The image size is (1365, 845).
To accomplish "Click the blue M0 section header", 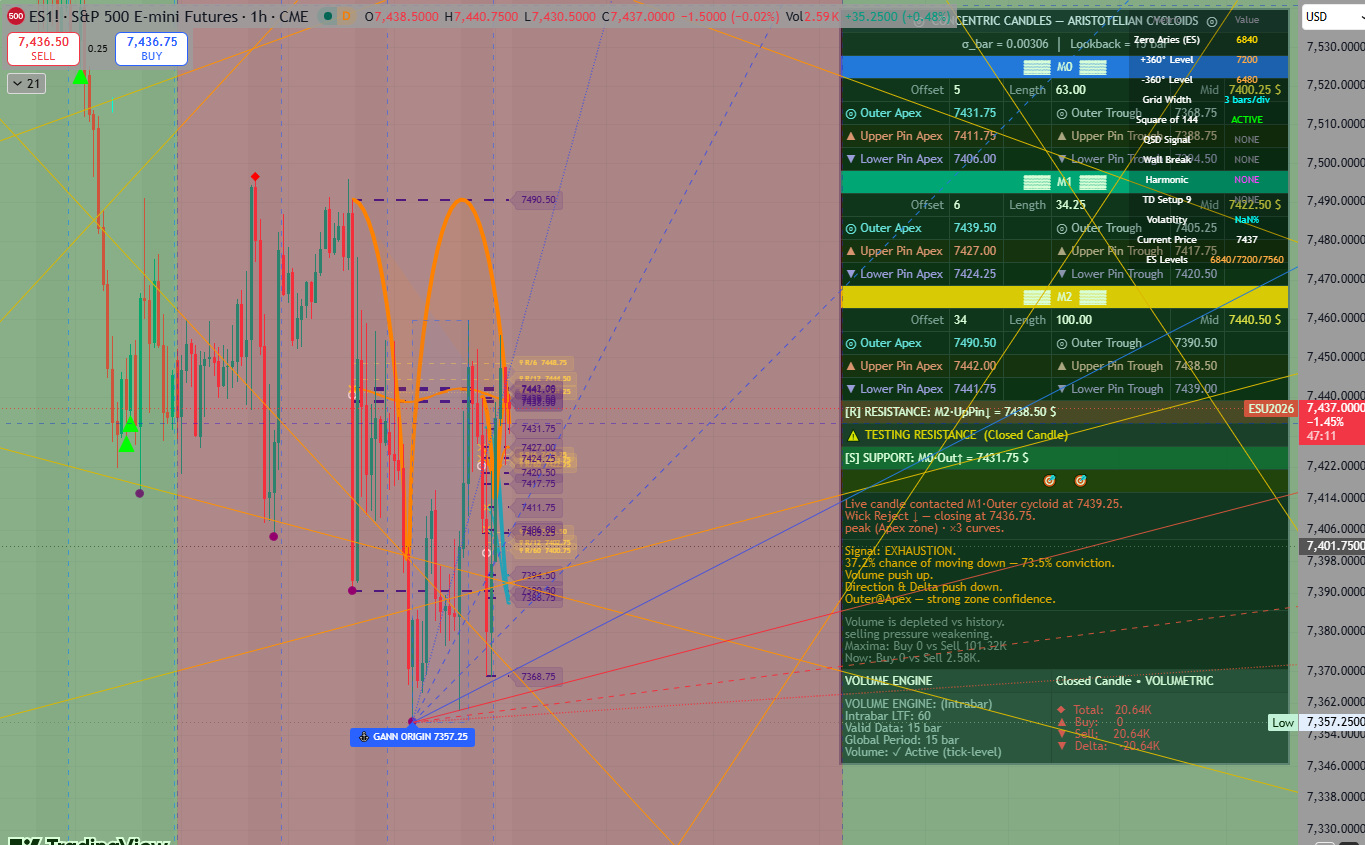I will (1065, 67).
